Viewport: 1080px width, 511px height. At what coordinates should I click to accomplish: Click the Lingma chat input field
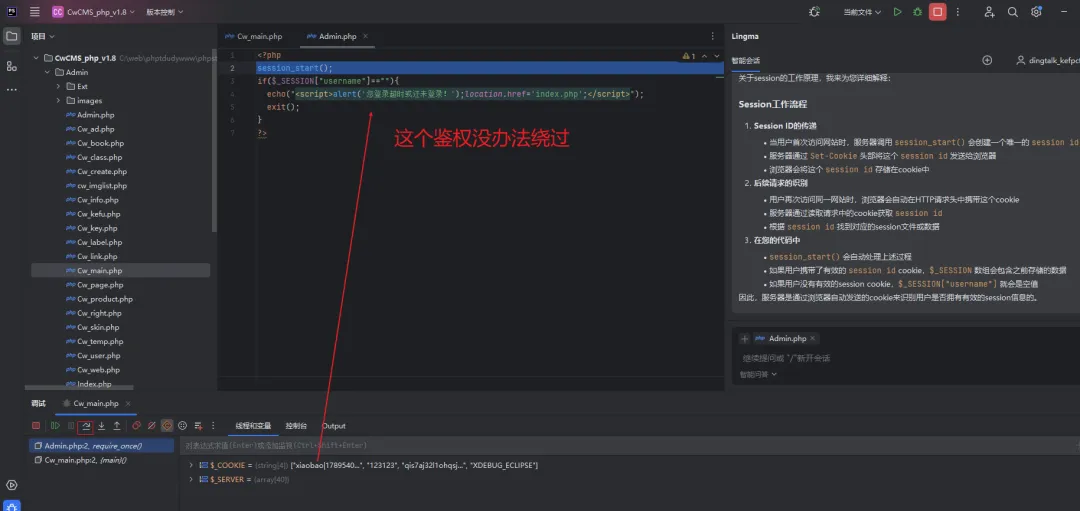click(906, 358)
